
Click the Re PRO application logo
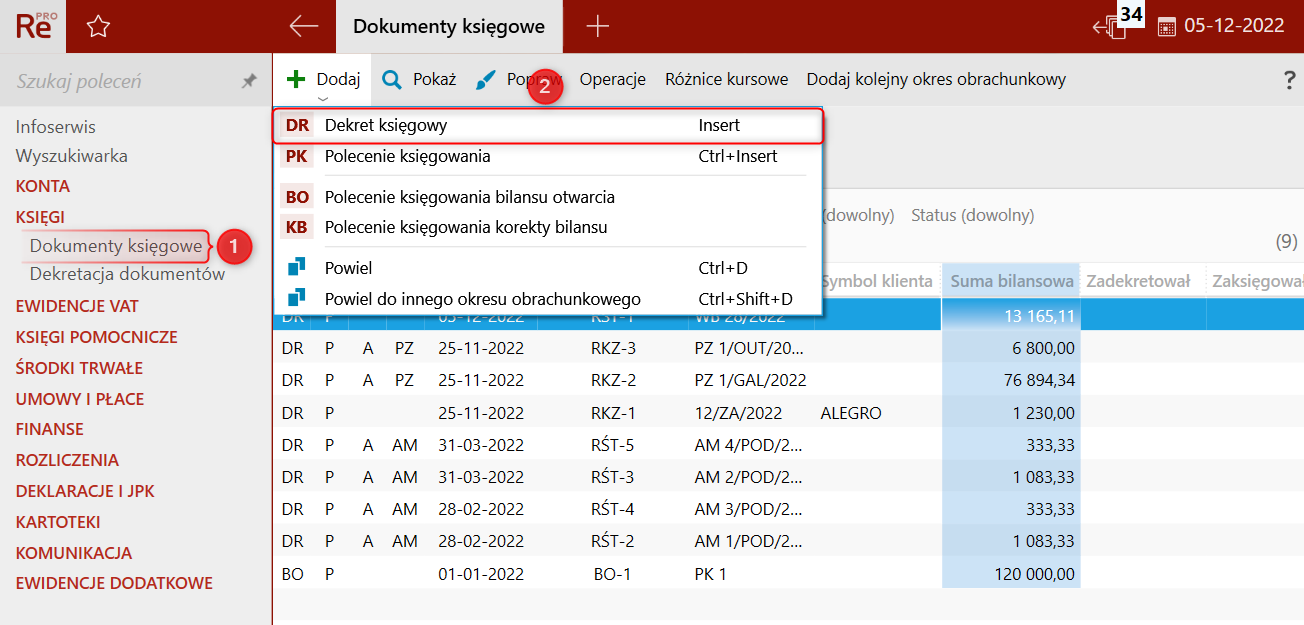click(x=33, y=26)
